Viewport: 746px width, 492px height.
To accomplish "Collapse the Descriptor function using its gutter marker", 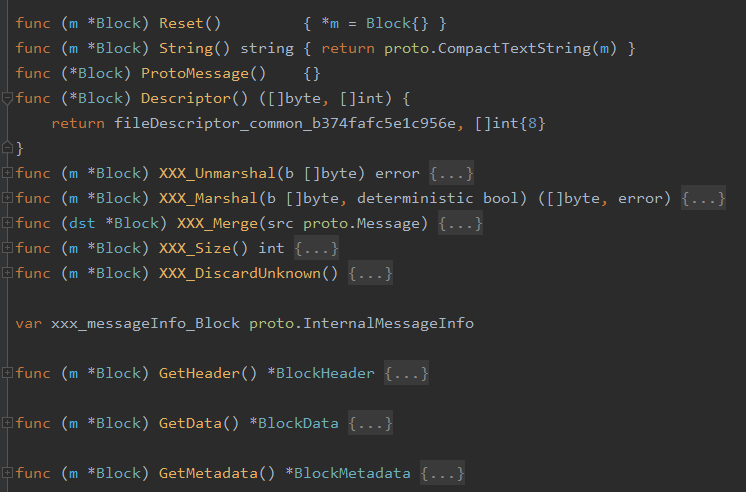I will click(x=8, y=98).
